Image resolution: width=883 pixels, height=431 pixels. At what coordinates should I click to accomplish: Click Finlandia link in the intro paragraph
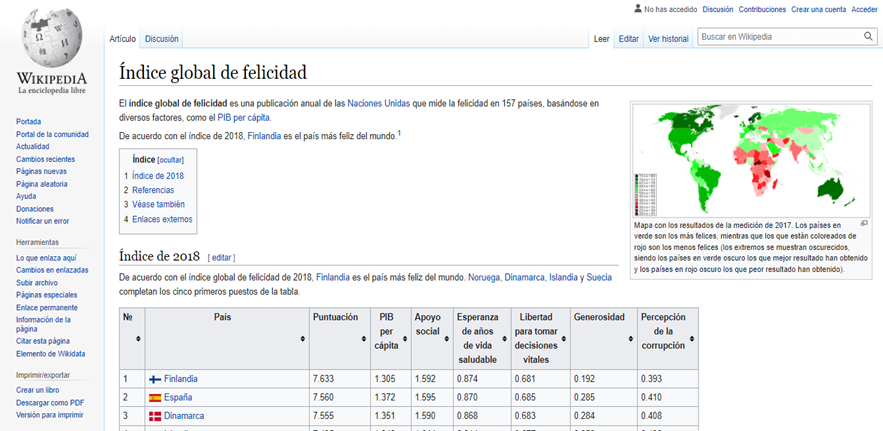[x=264, y=136]
